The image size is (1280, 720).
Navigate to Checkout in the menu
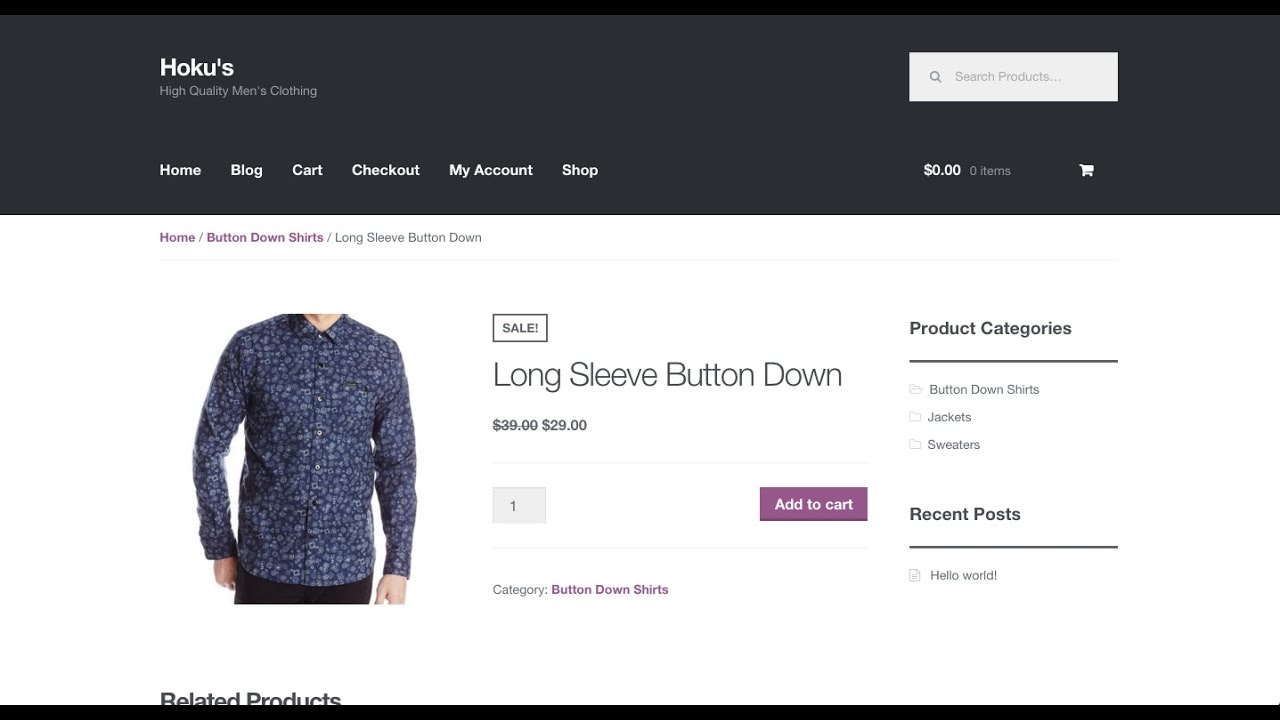point(385,170)
